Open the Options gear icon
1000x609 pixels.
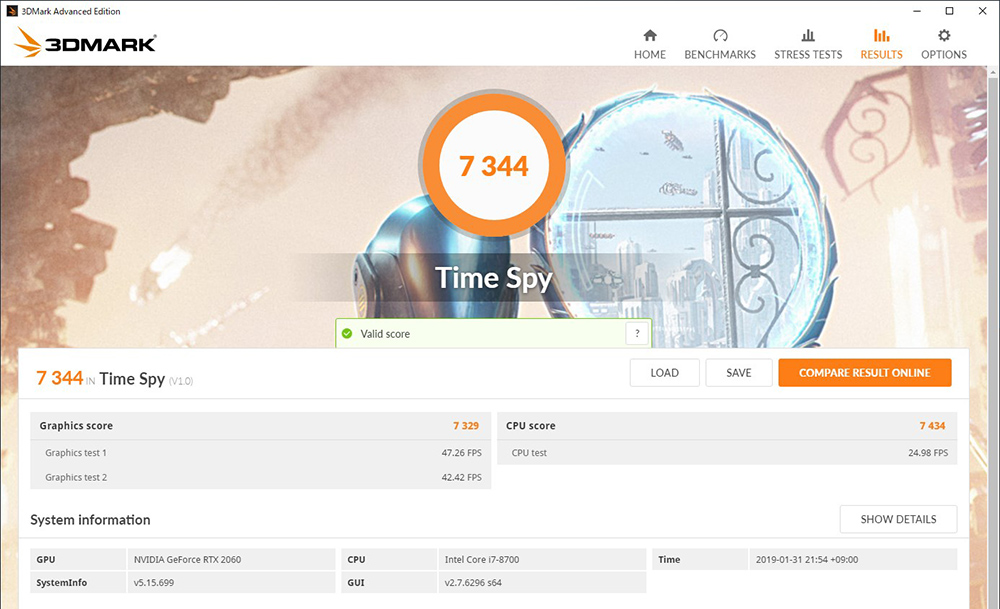tap(944, 35)
